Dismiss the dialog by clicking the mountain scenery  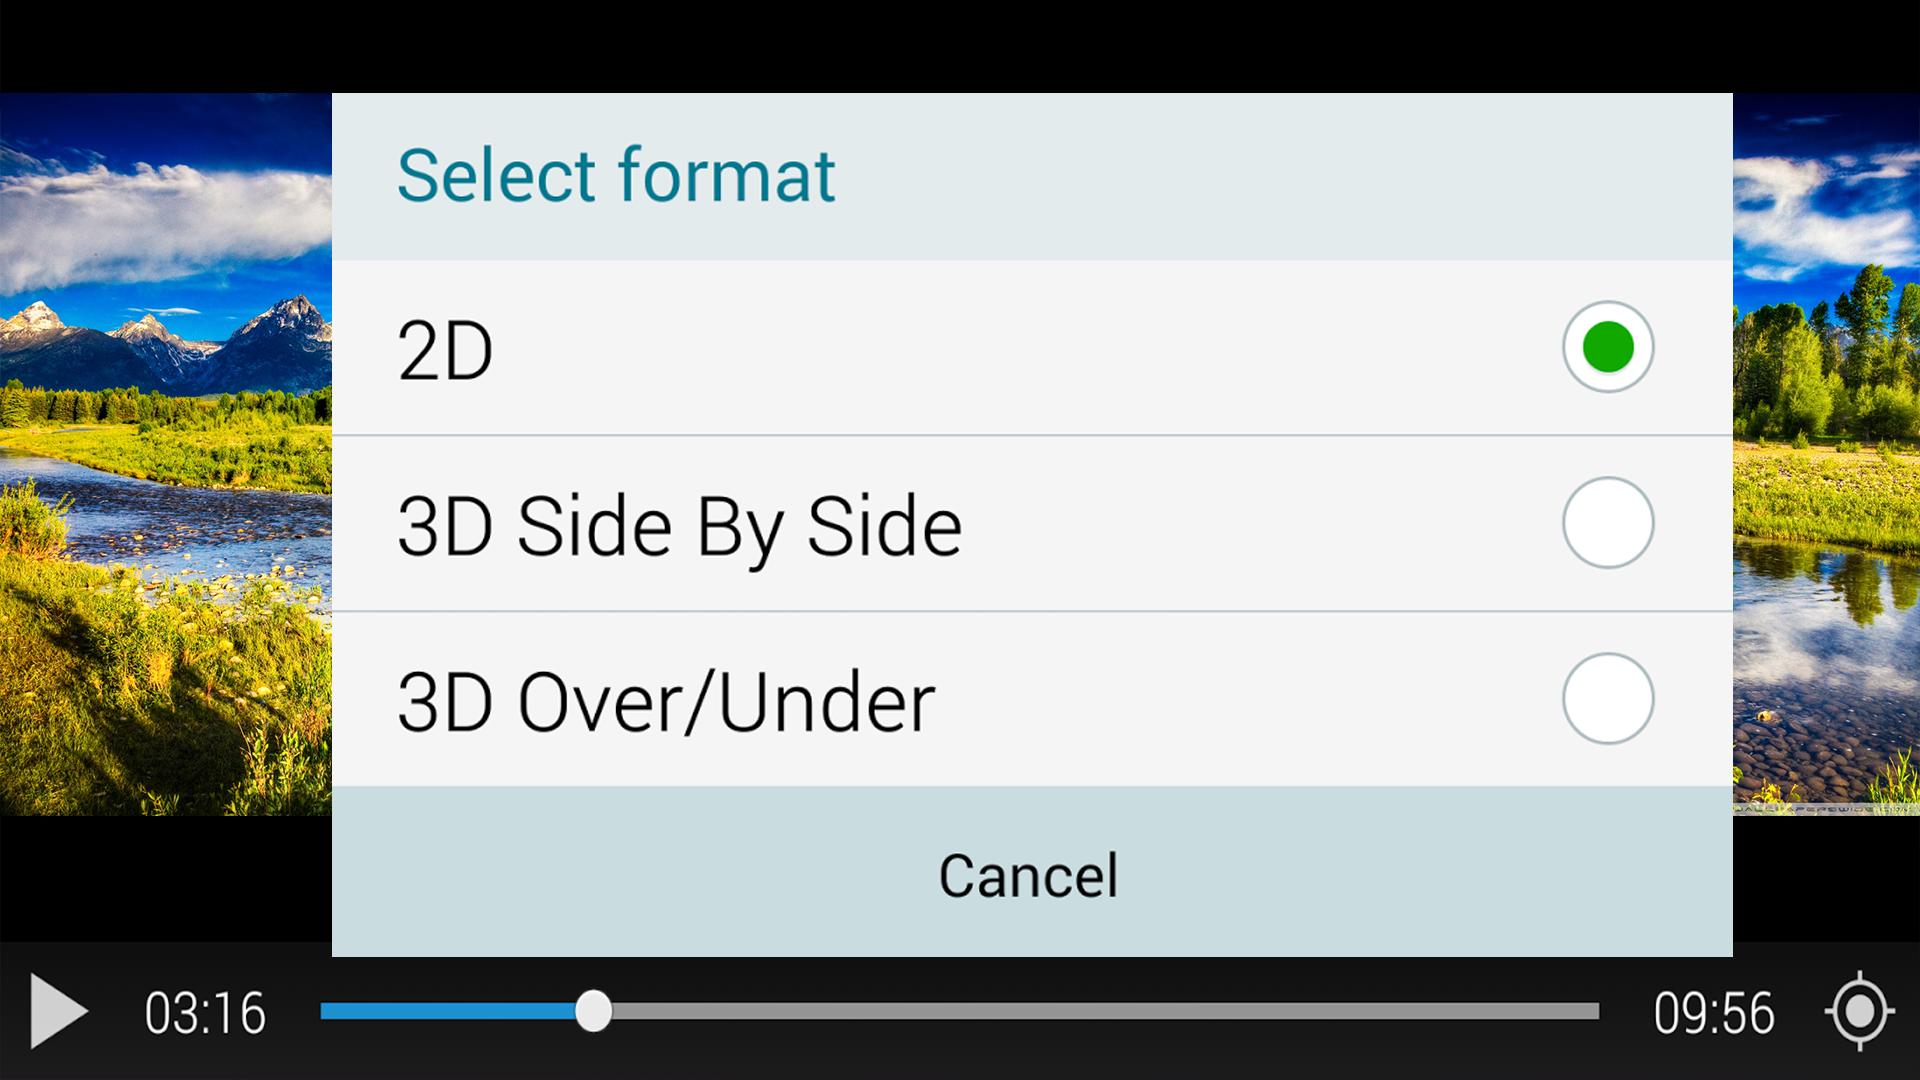coord(166,340)
